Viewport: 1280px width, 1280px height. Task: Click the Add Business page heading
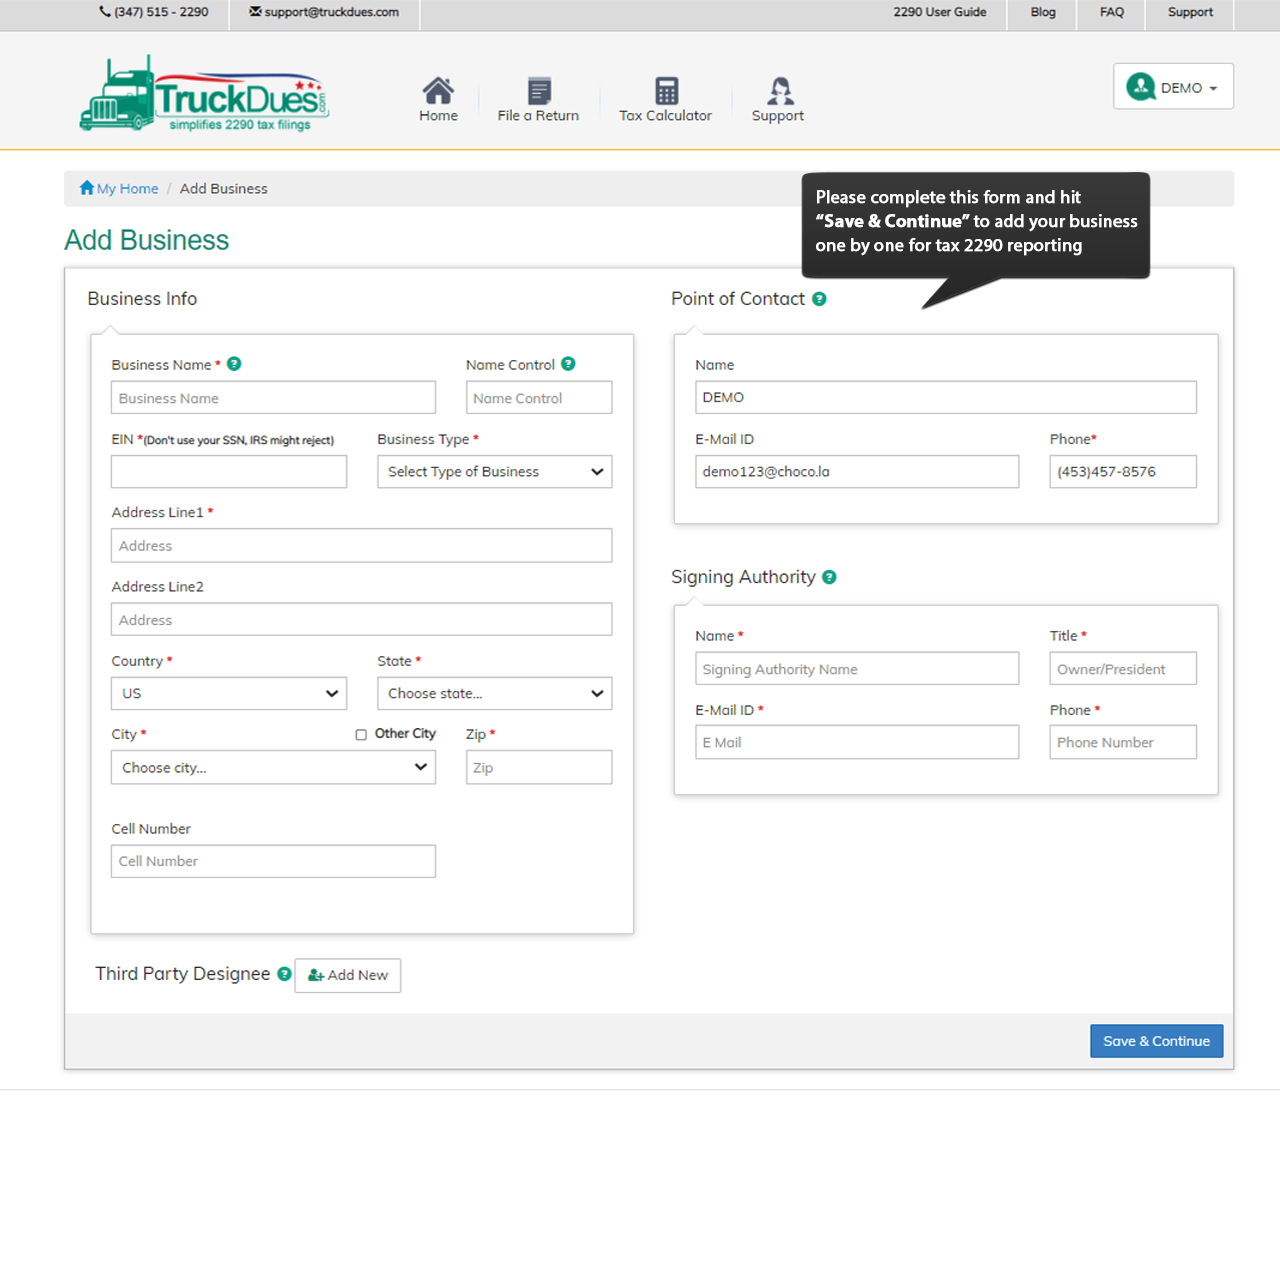tap(147, 240)
